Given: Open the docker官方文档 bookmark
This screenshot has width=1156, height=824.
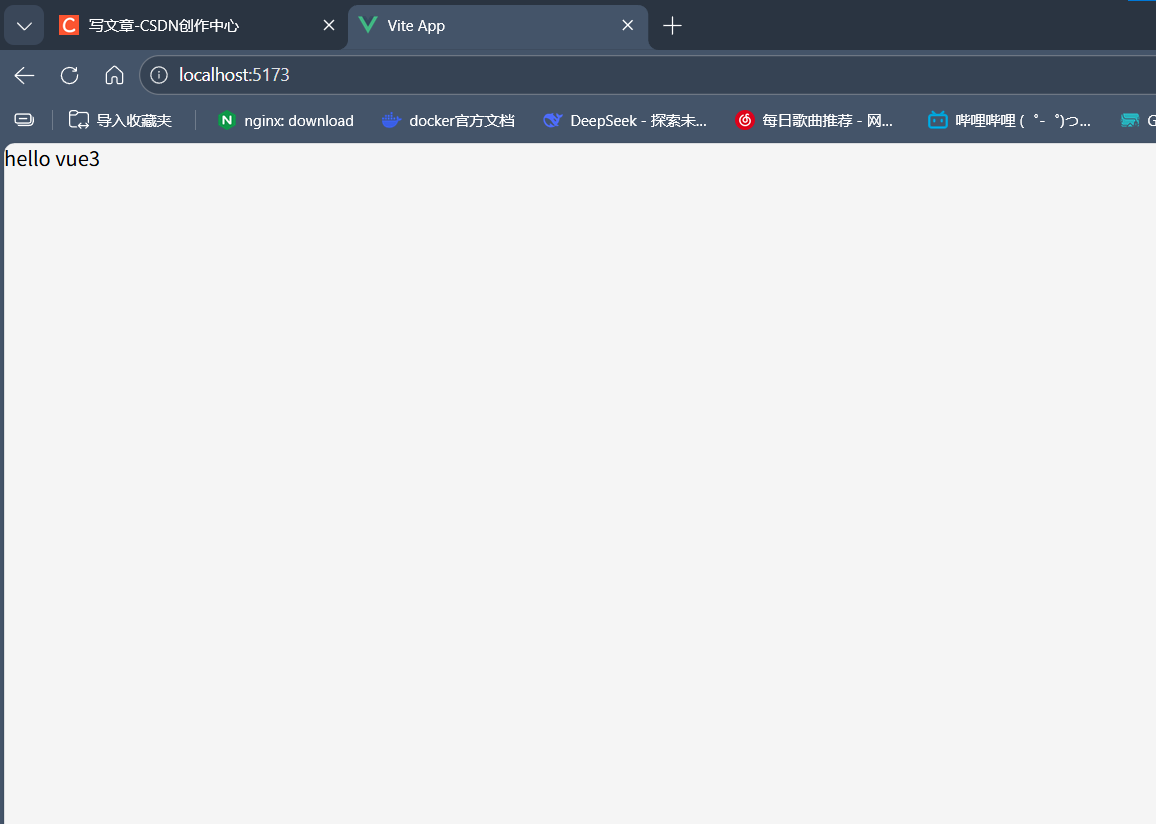Looking at the screenshot, I should pyautogui.click(x=448, y=120).
